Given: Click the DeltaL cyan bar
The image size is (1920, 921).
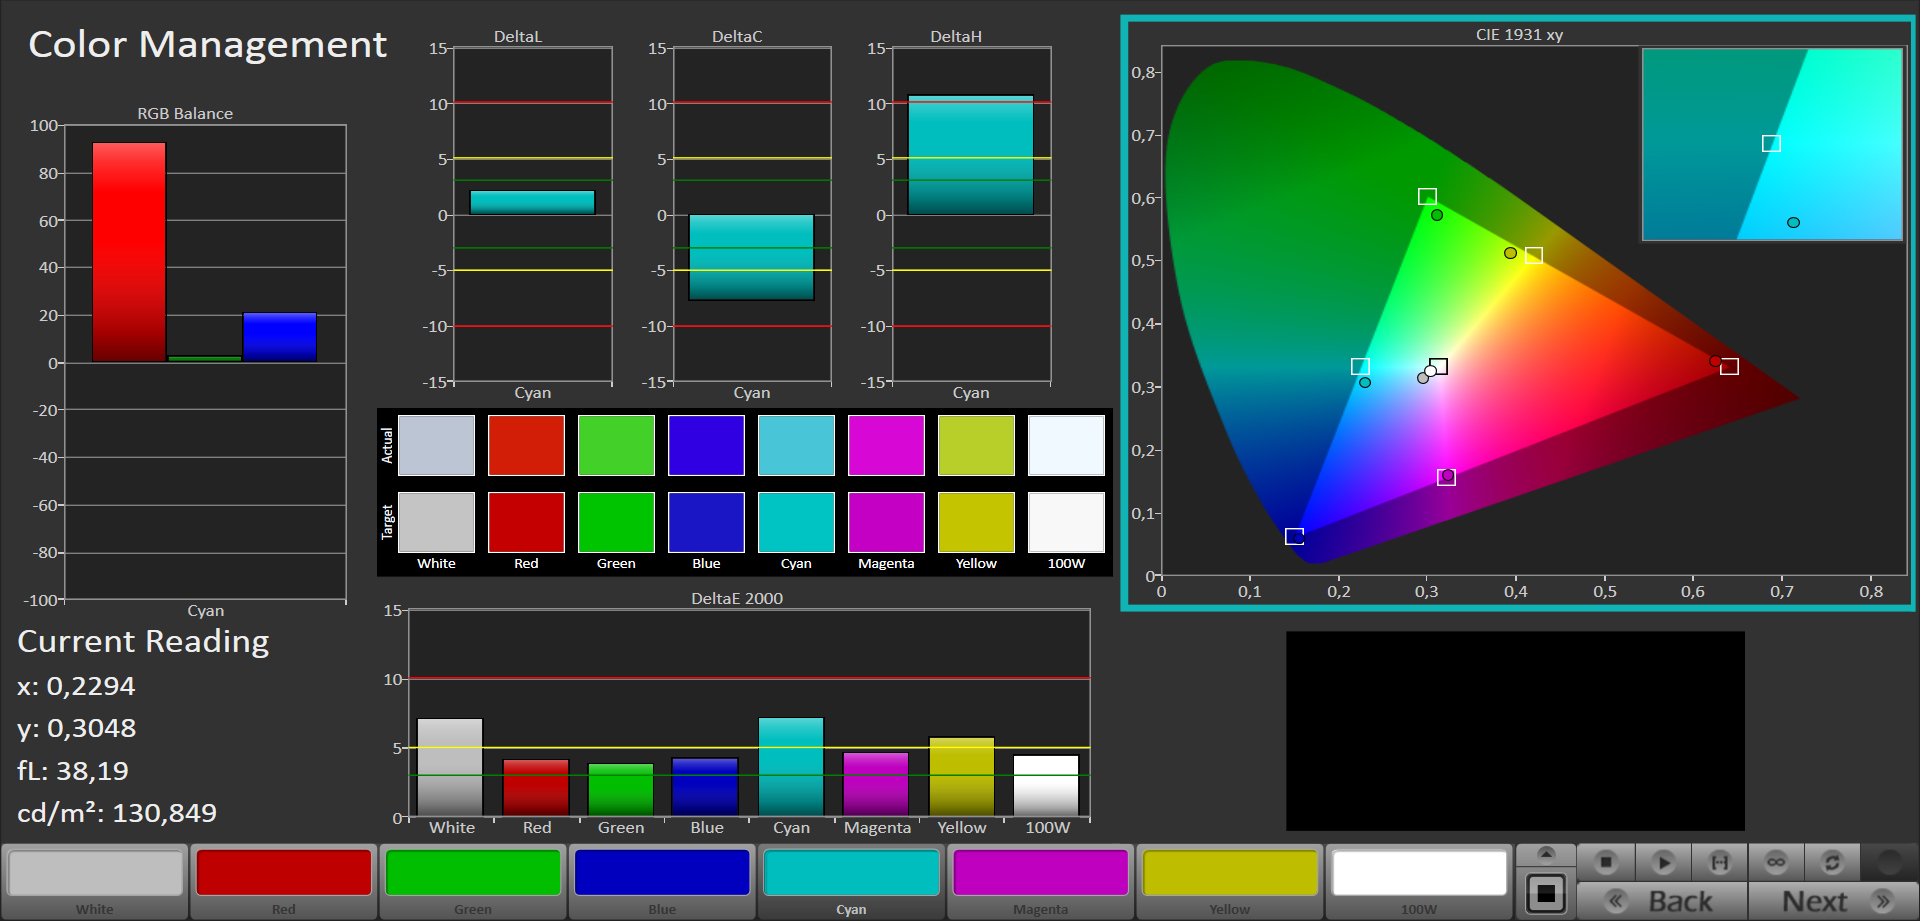Looking at the screenshot, I should tap(532, 202).
